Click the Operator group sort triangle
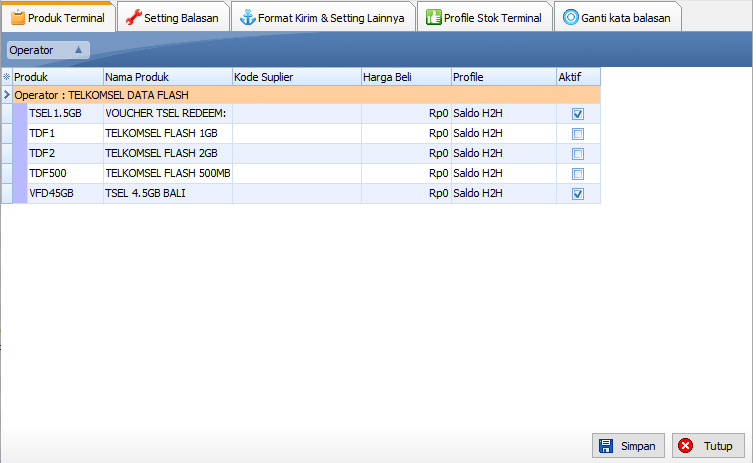 79,49
